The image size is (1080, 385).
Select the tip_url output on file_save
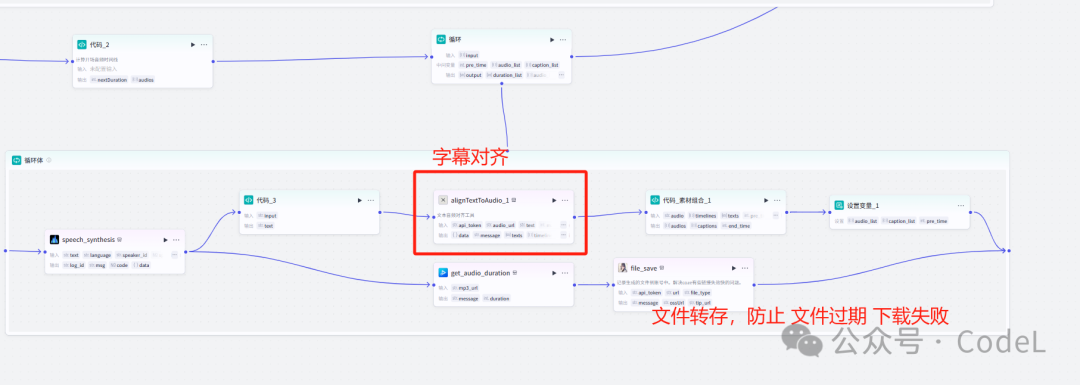click(x=699, y=302)
